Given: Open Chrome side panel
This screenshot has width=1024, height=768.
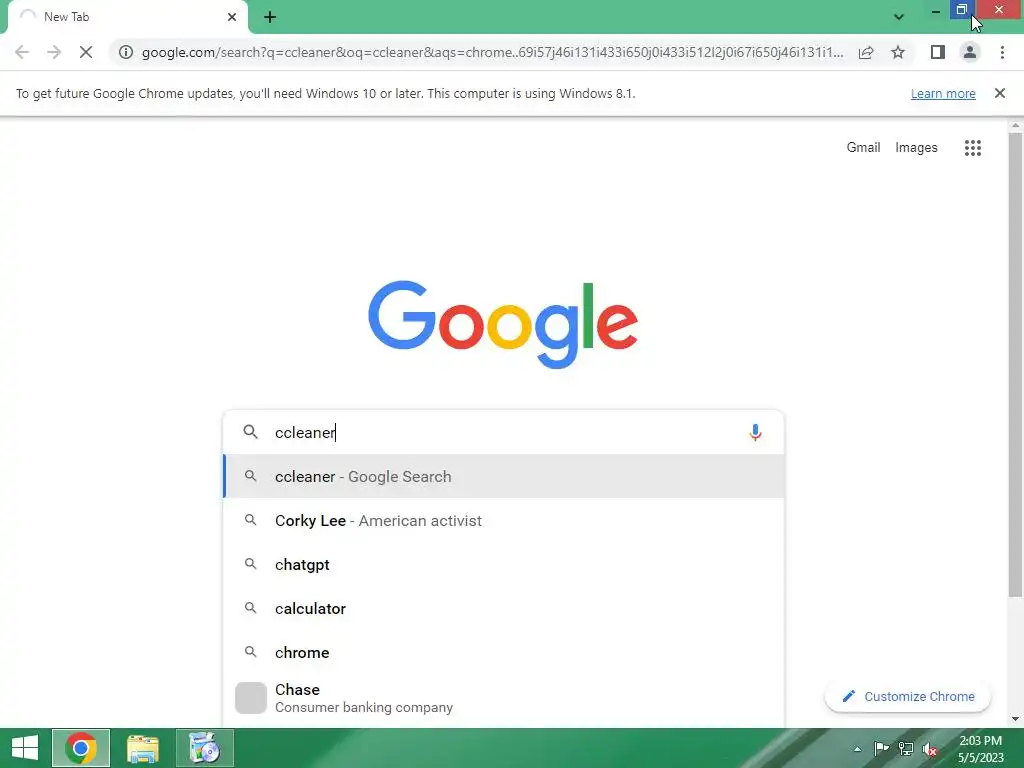Looking at the screenshot, I should [938, 52].
